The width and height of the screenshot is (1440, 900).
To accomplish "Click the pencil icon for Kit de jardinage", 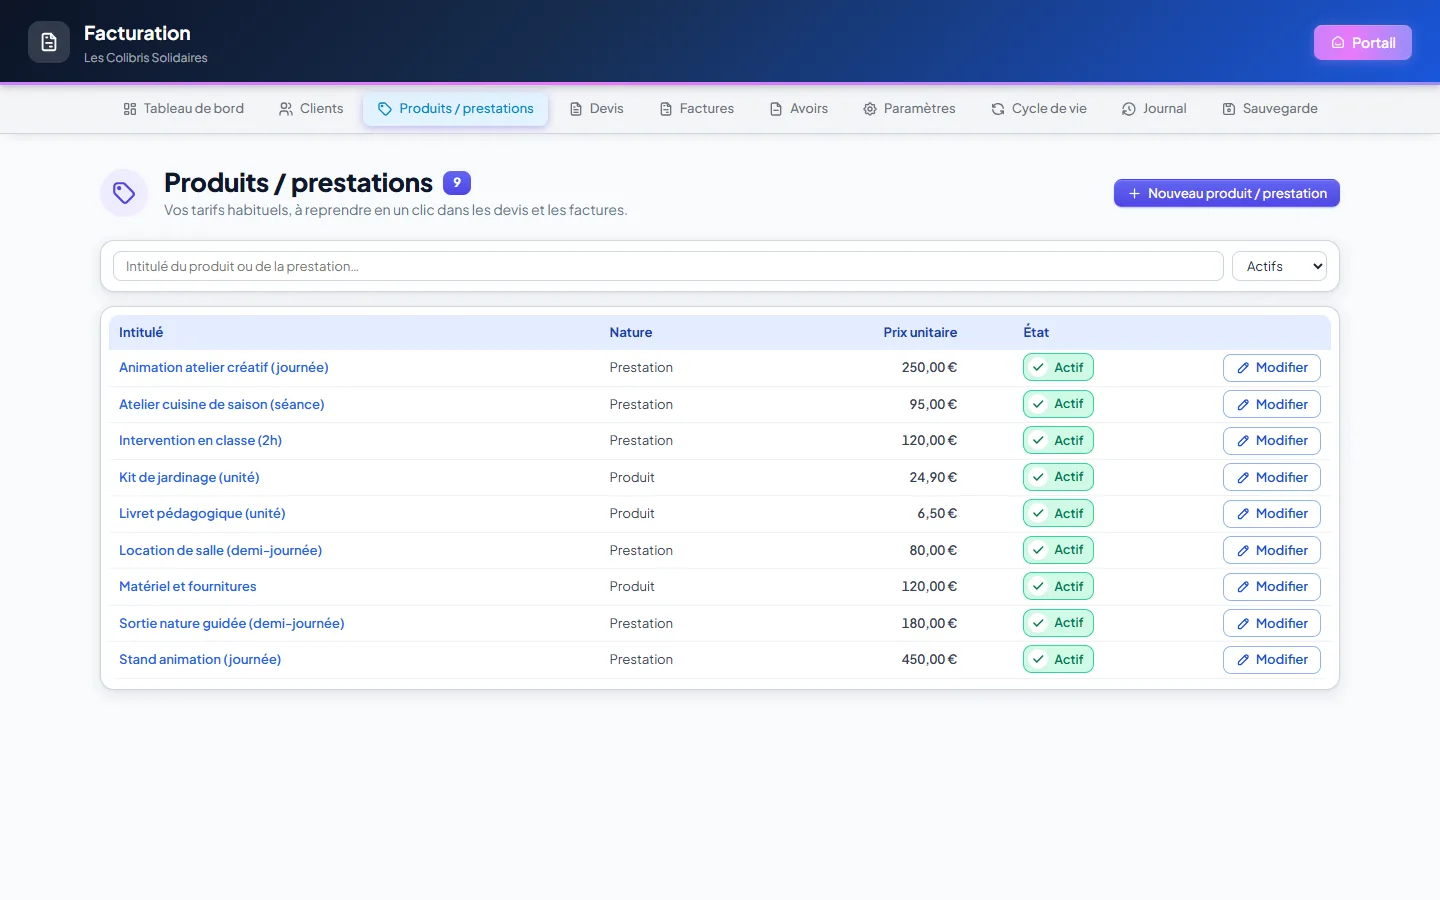I will pyautogui.click(x=1243, y=478).
